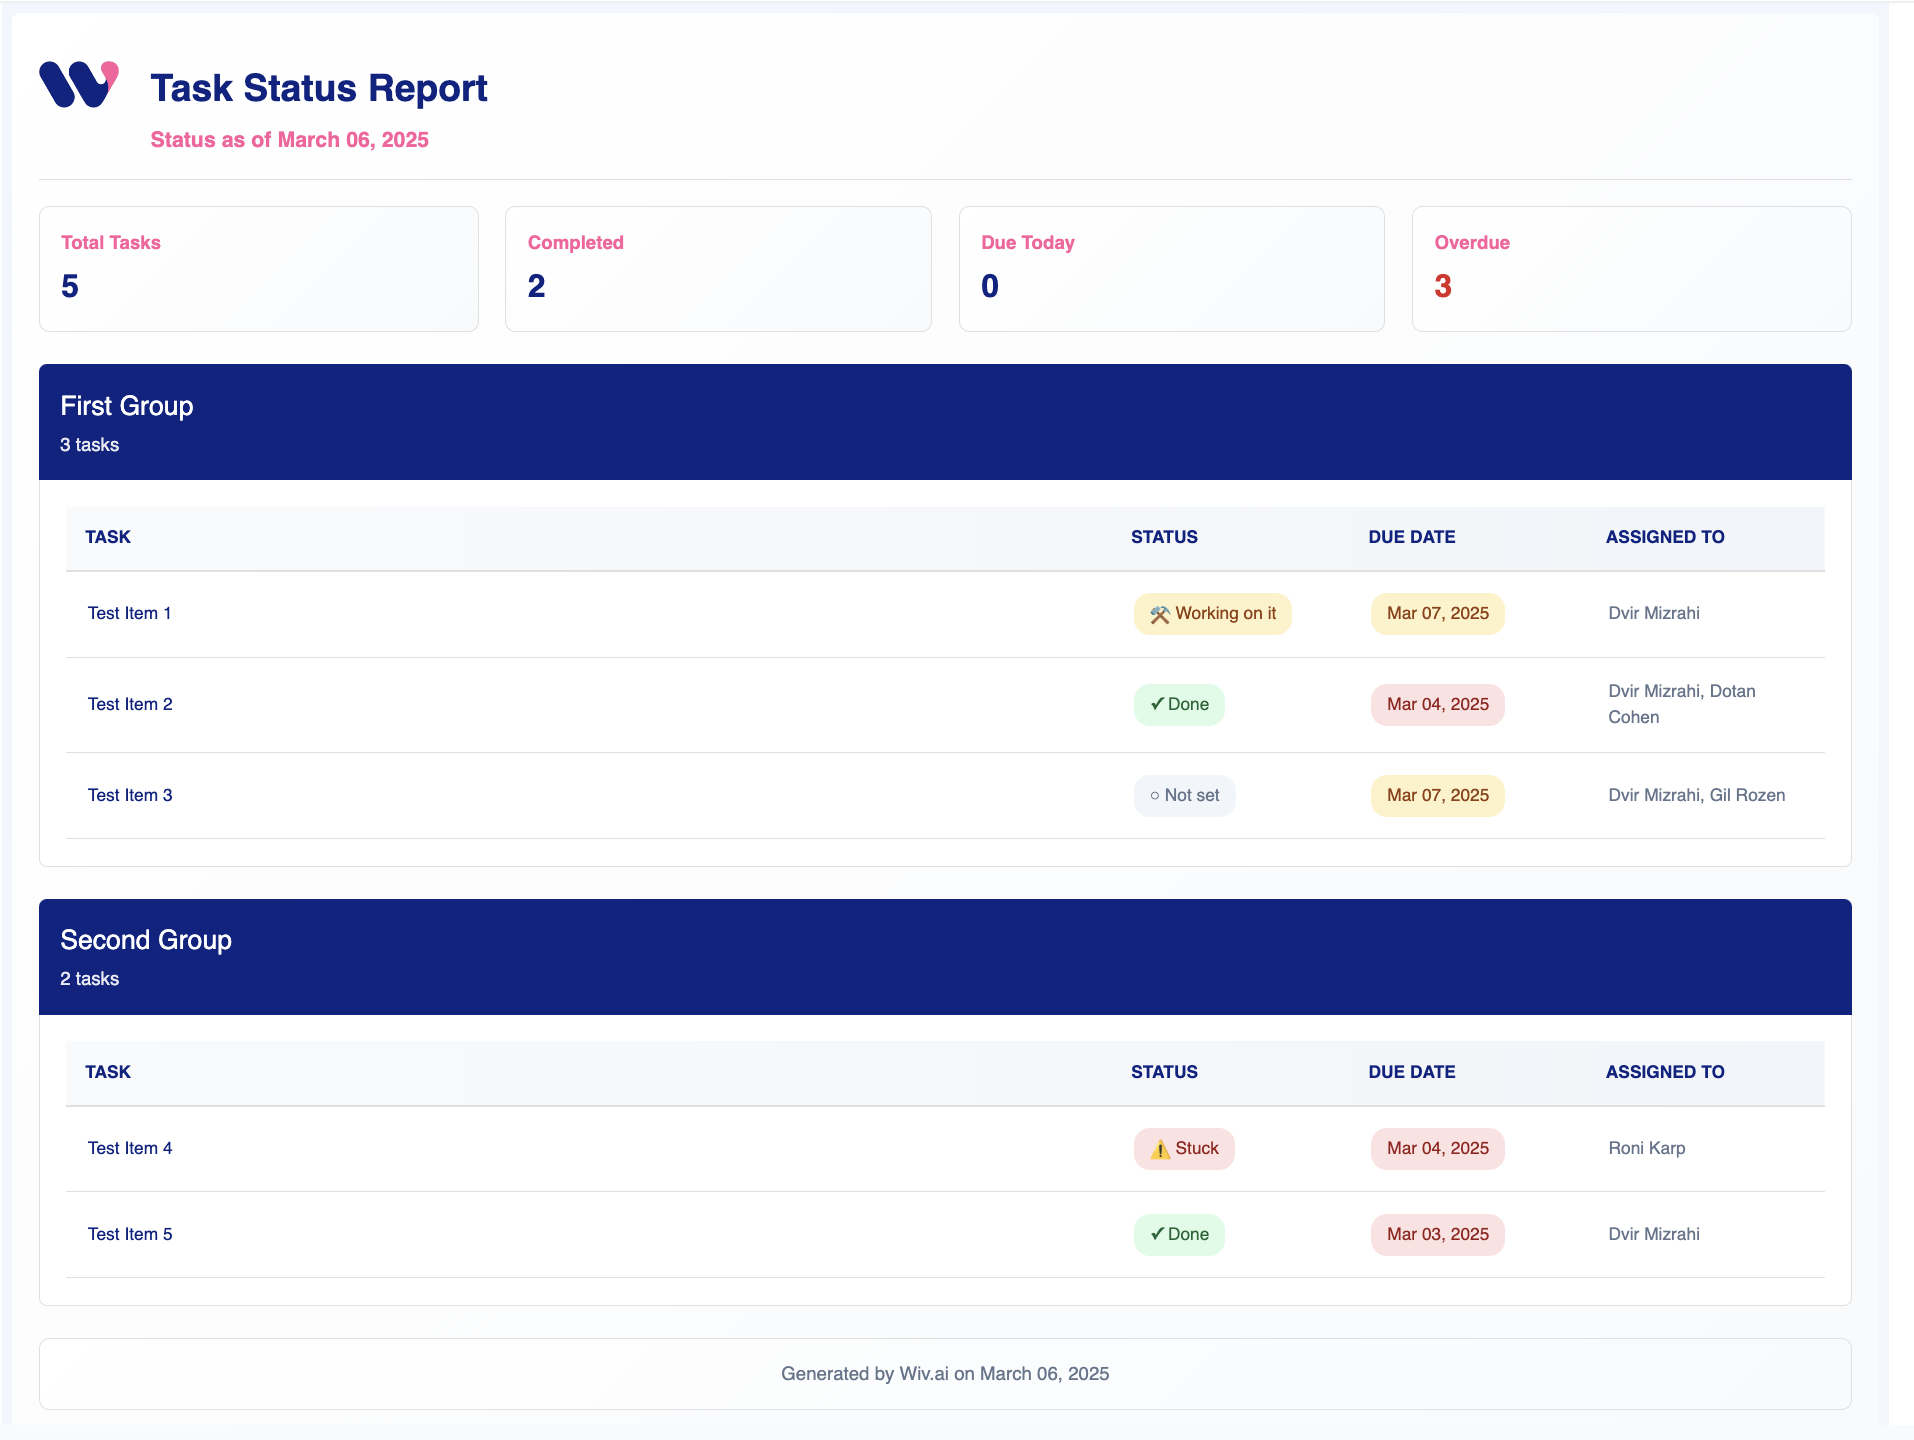Click the Generated by Wiv.ai footer
Image resolution: width=1914 pixels, height=1440 pixels.
coord(944,1374)
